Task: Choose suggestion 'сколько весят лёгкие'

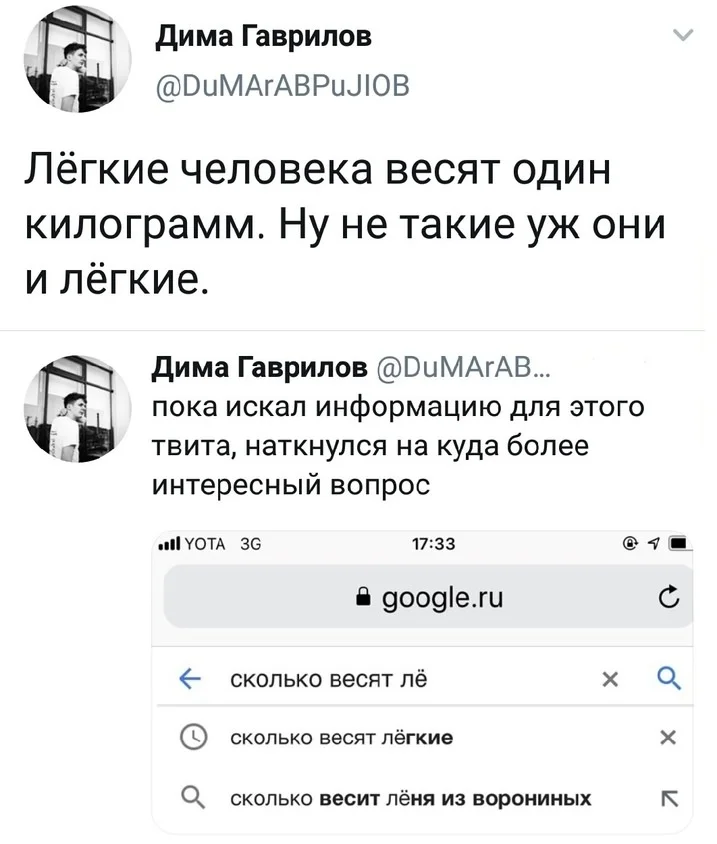Action: click(x=341, y=737)
